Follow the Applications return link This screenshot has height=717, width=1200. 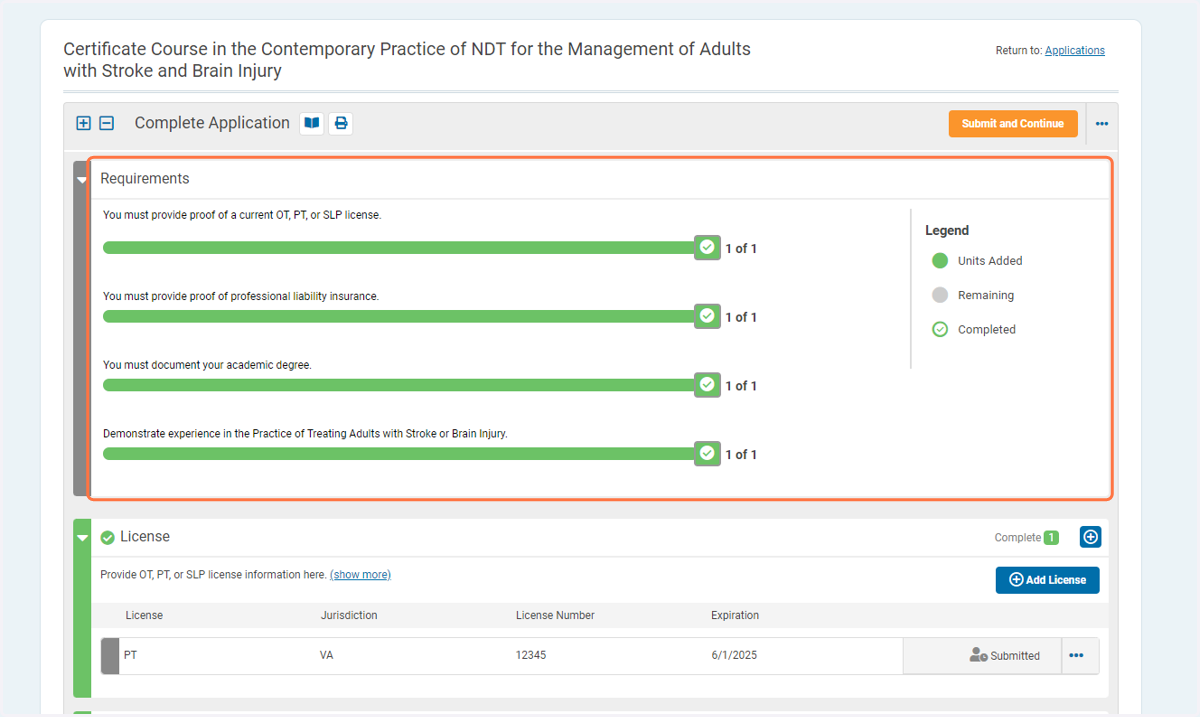(1075, 50)
